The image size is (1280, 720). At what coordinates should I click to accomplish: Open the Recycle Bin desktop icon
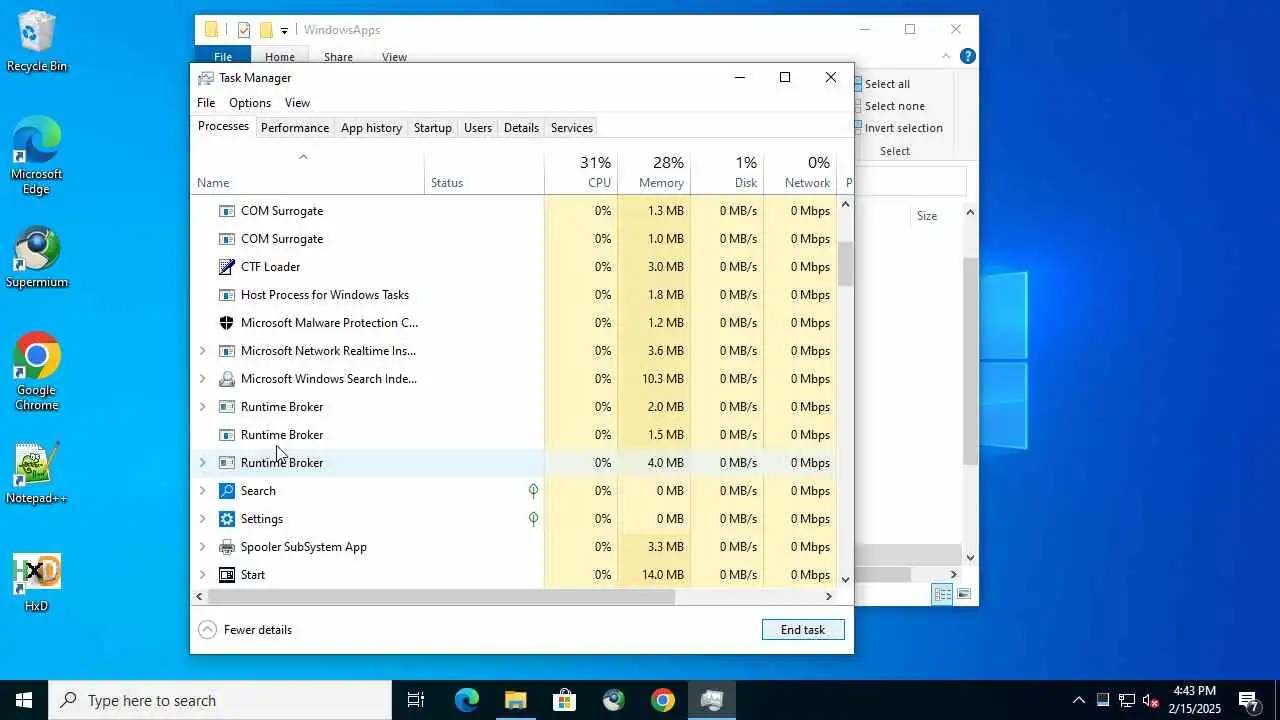click(37, 42)
